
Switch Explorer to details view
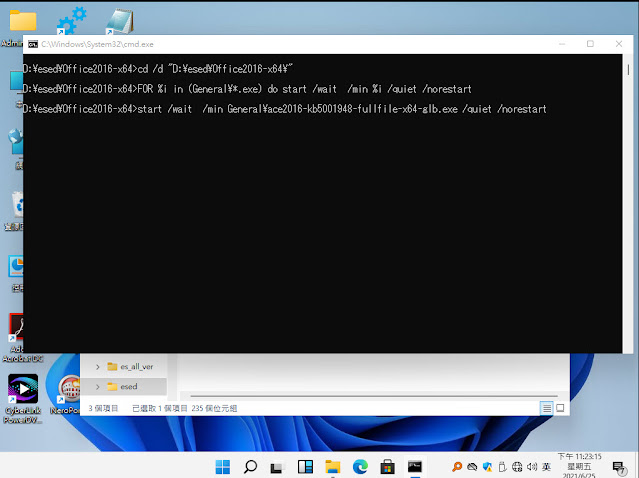tap(546, 408)
